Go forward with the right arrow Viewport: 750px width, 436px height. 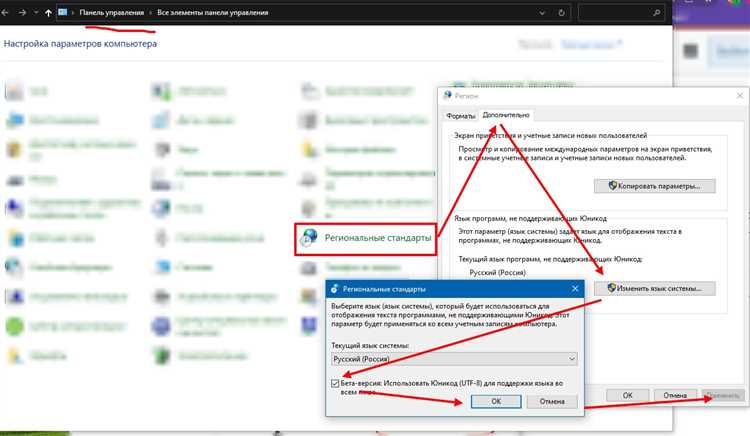[x=22, y=13]
